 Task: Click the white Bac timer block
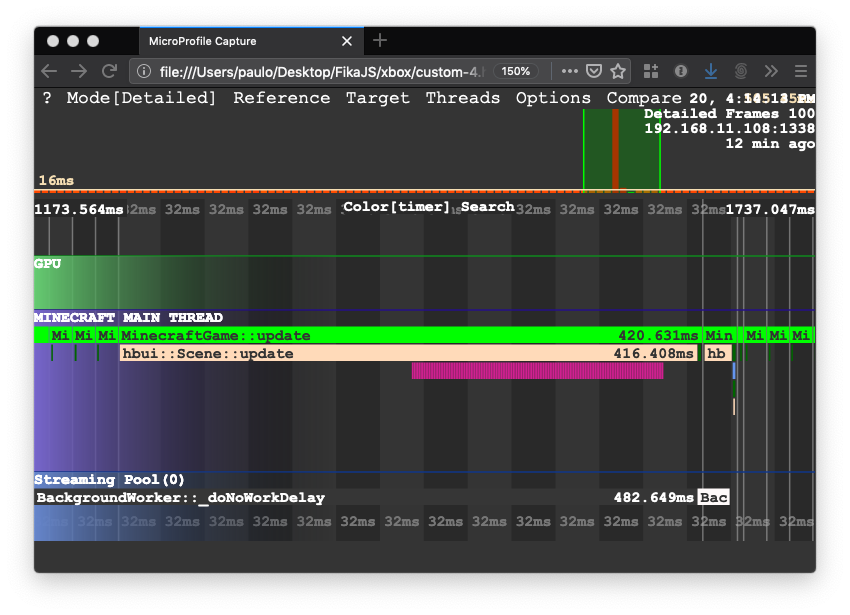click(713, 497)
